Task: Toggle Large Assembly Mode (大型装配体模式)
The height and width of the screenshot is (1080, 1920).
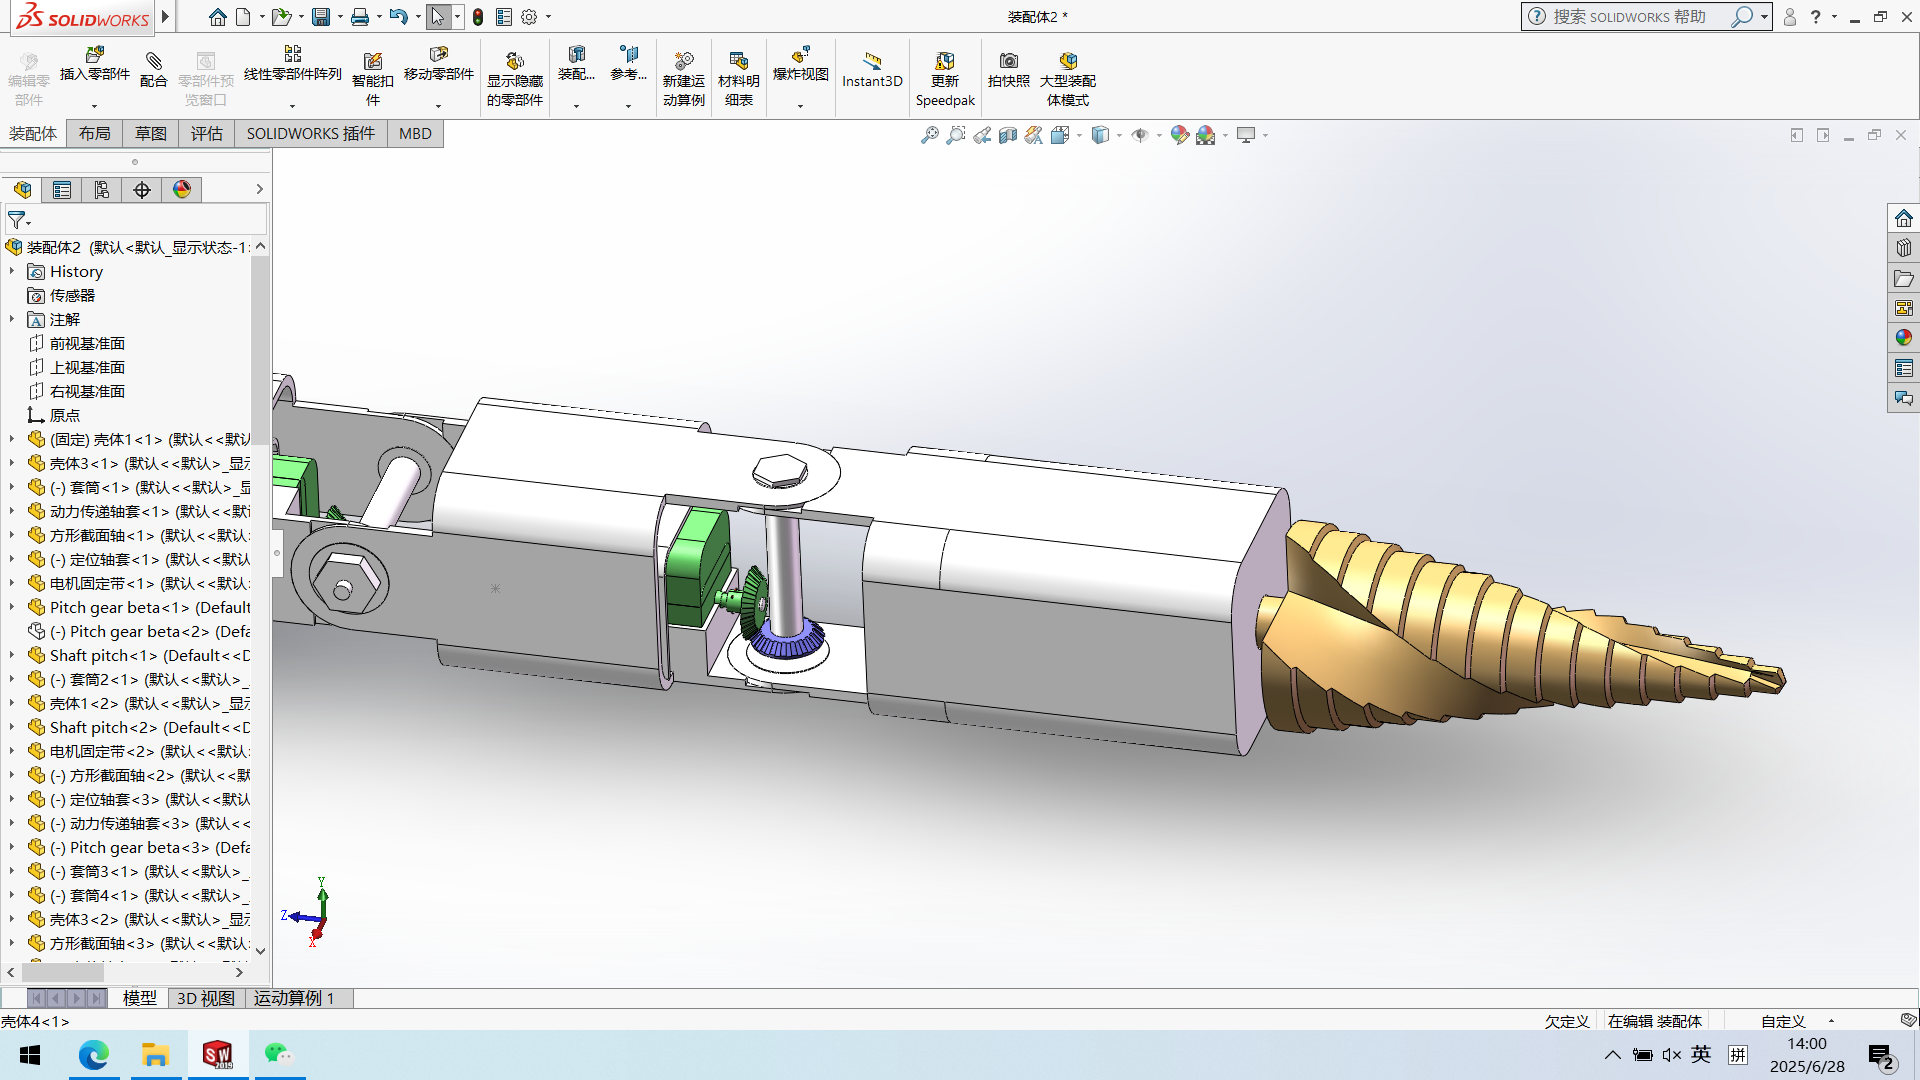Action: 1067,78
